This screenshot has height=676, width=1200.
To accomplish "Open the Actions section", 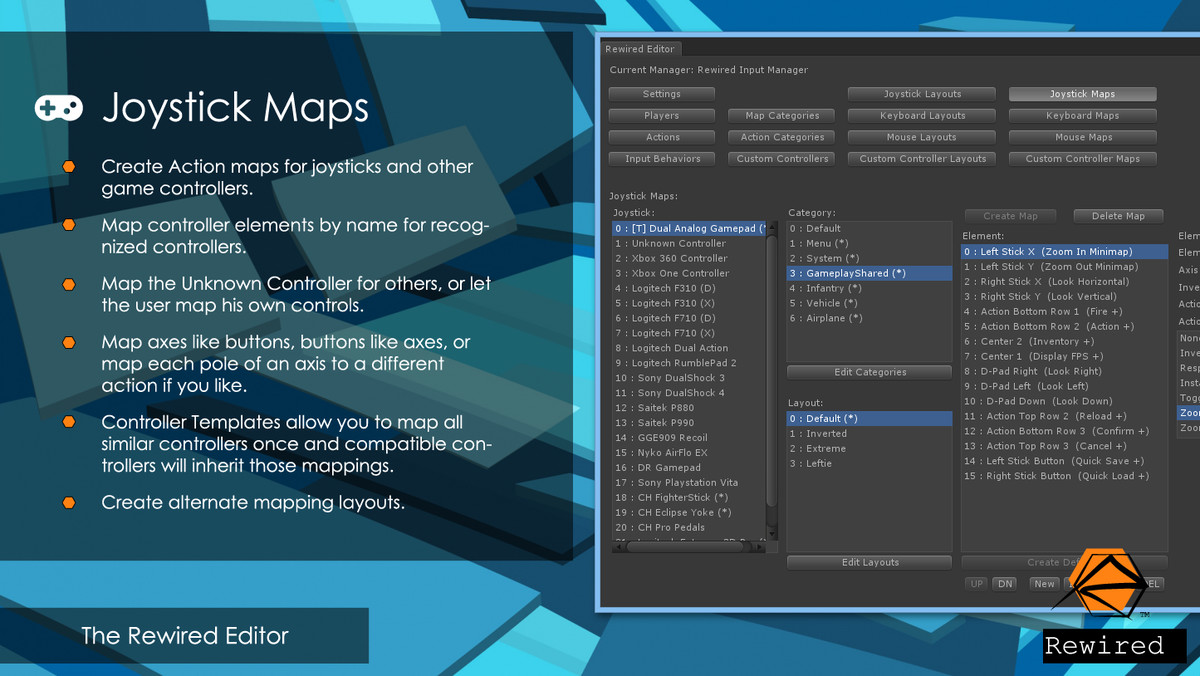I will point(662,137).
